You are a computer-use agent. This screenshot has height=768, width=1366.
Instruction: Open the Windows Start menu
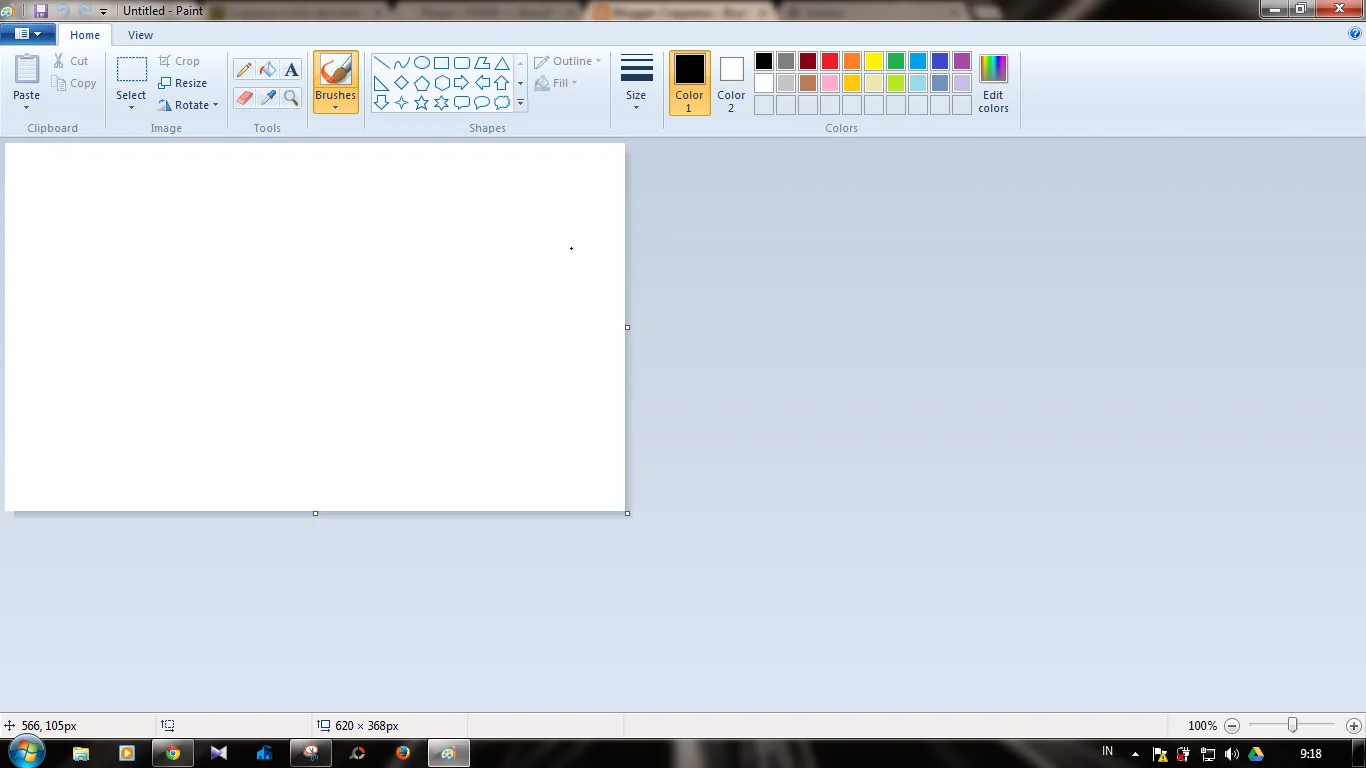(x=26, y=753)
